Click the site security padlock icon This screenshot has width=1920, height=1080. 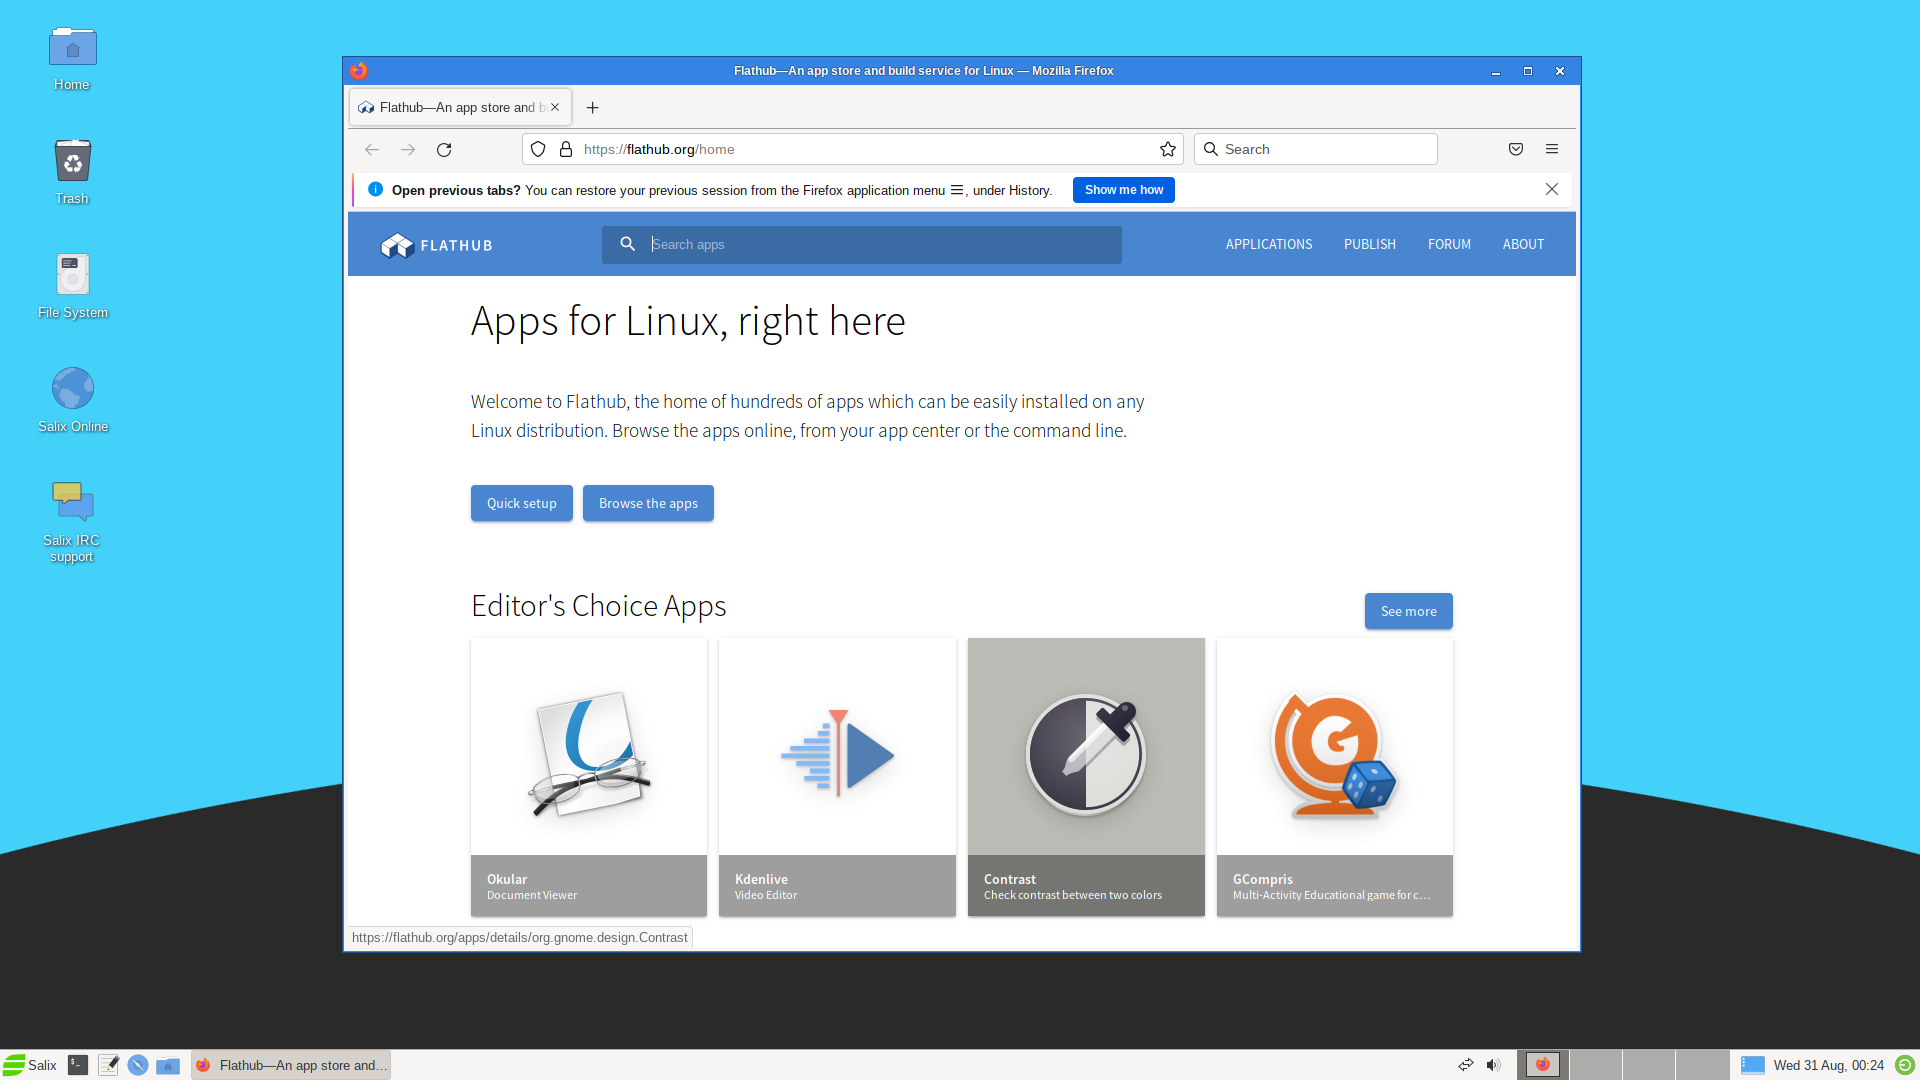566,150
